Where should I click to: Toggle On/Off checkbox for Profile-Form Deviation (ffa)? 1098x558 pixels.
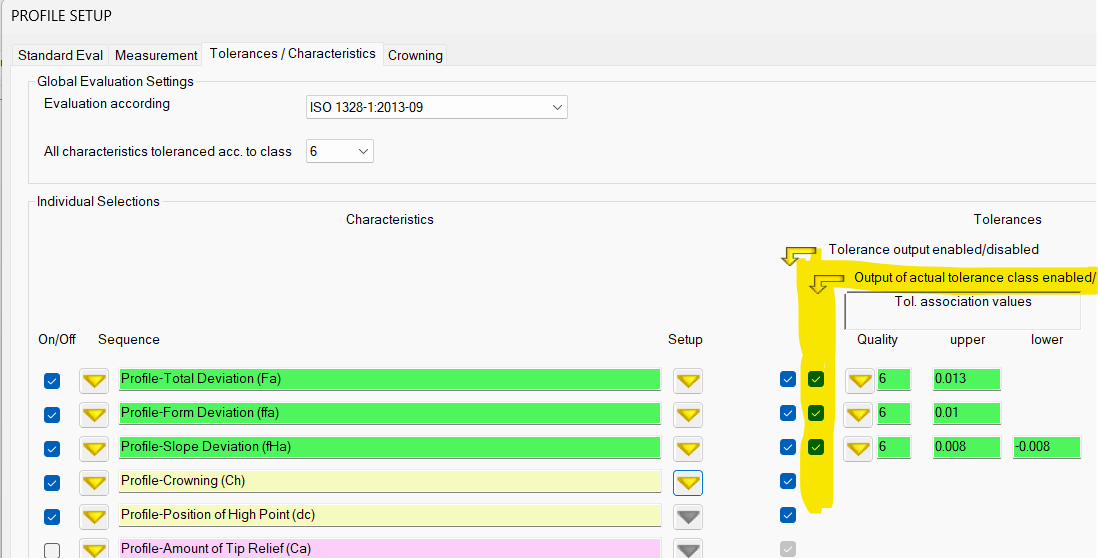[52, 414]
